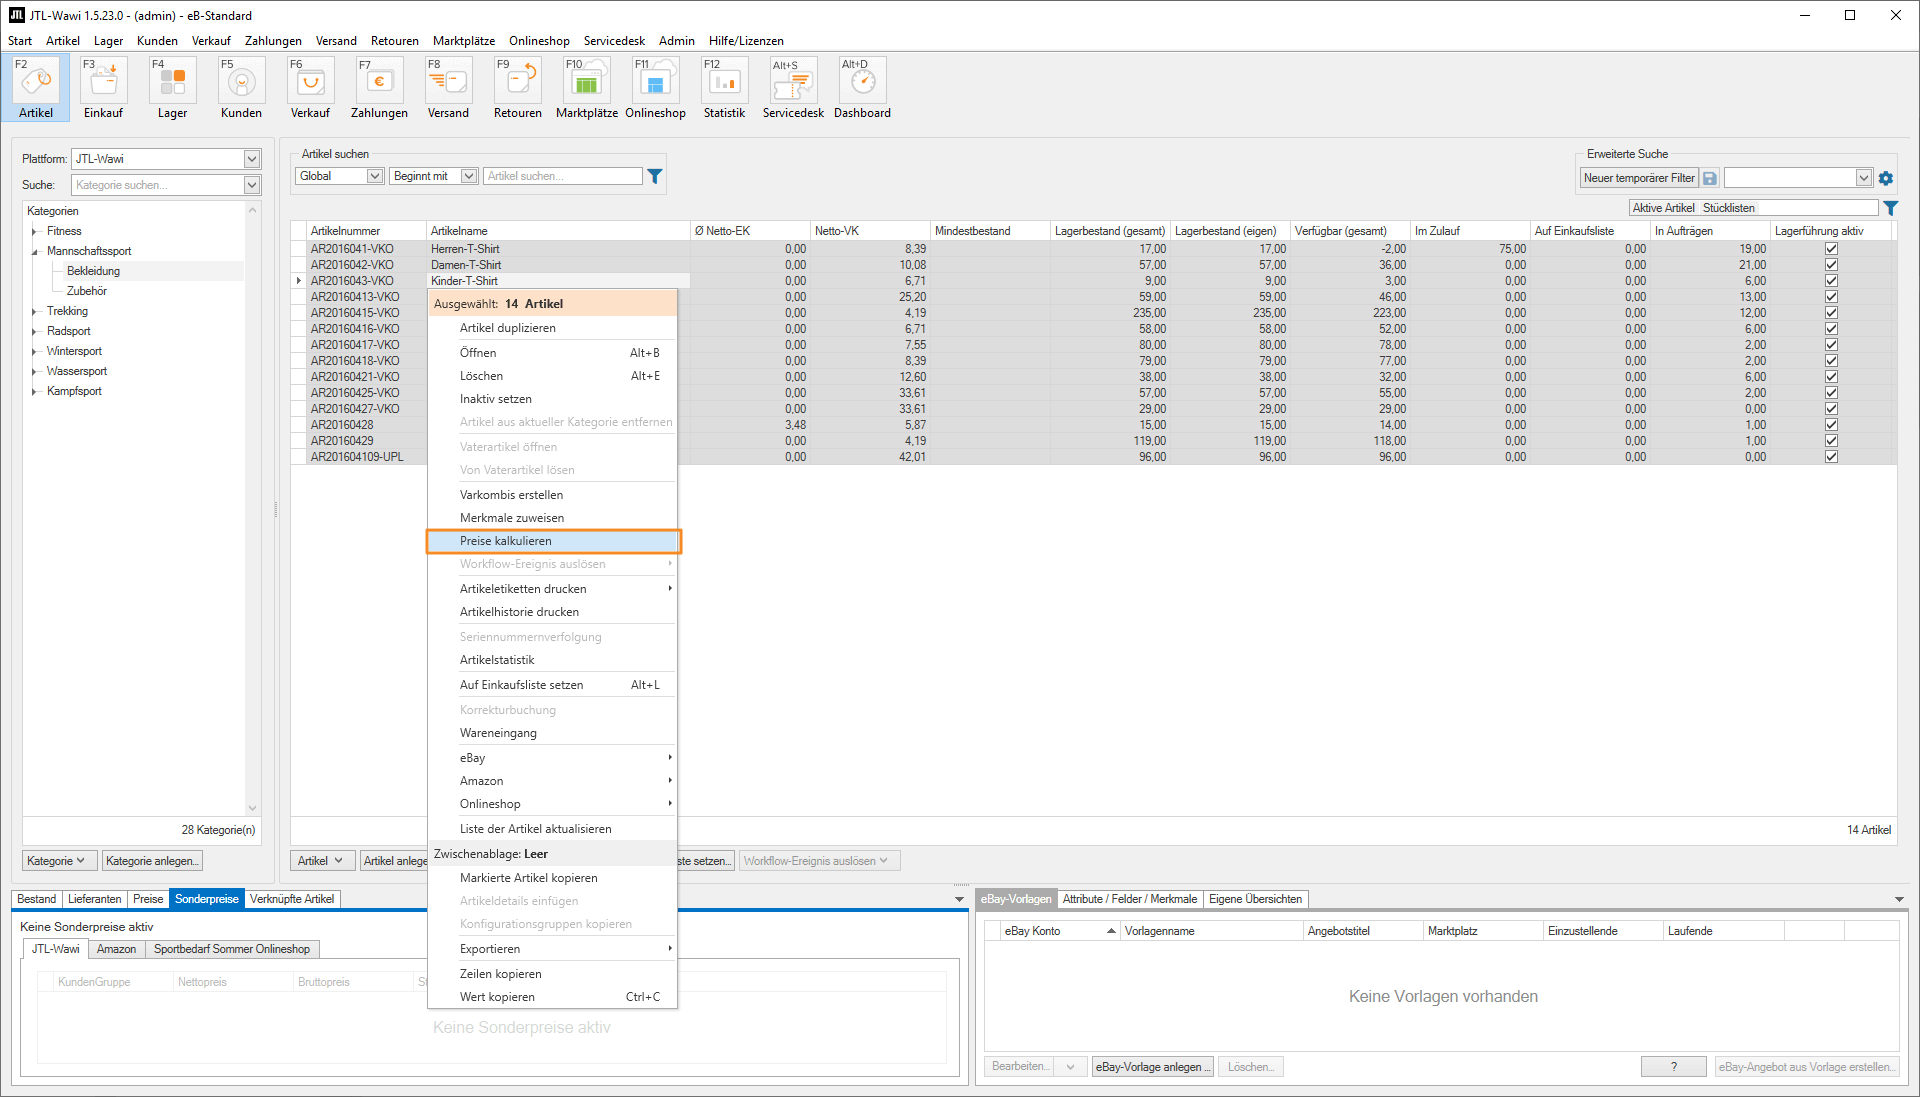Toggle Lagerführung aktiv for AR2016042-VKO
This screenshot has width=1920, height=1097.
(x=1831, y=265)
